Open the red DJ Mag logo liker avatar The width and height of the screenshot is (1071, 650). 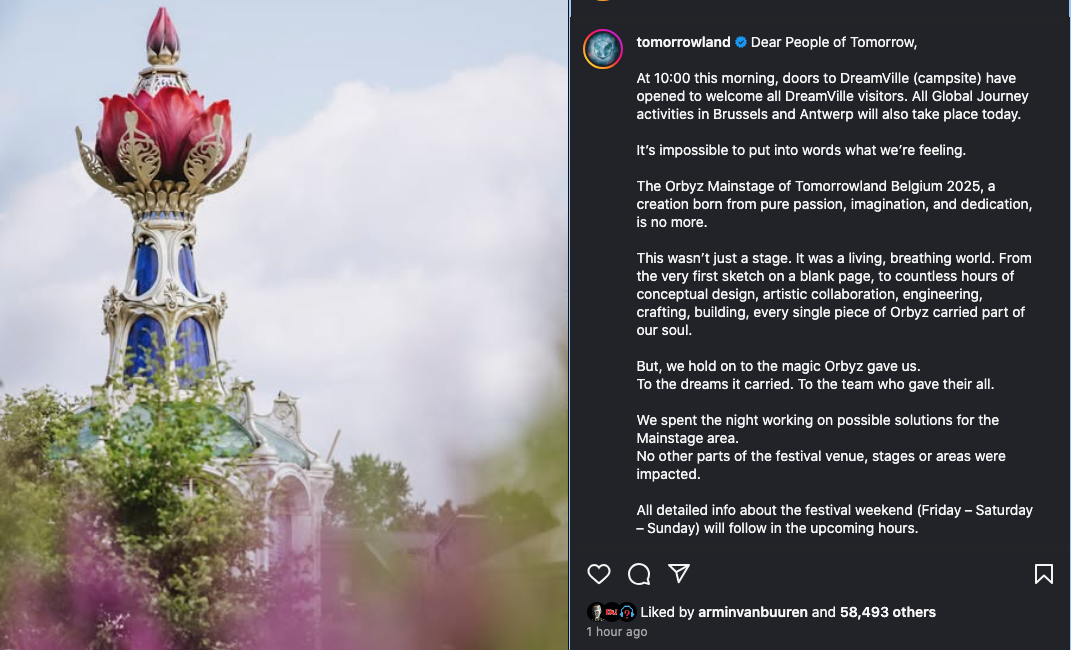click(x=611, y=612)
